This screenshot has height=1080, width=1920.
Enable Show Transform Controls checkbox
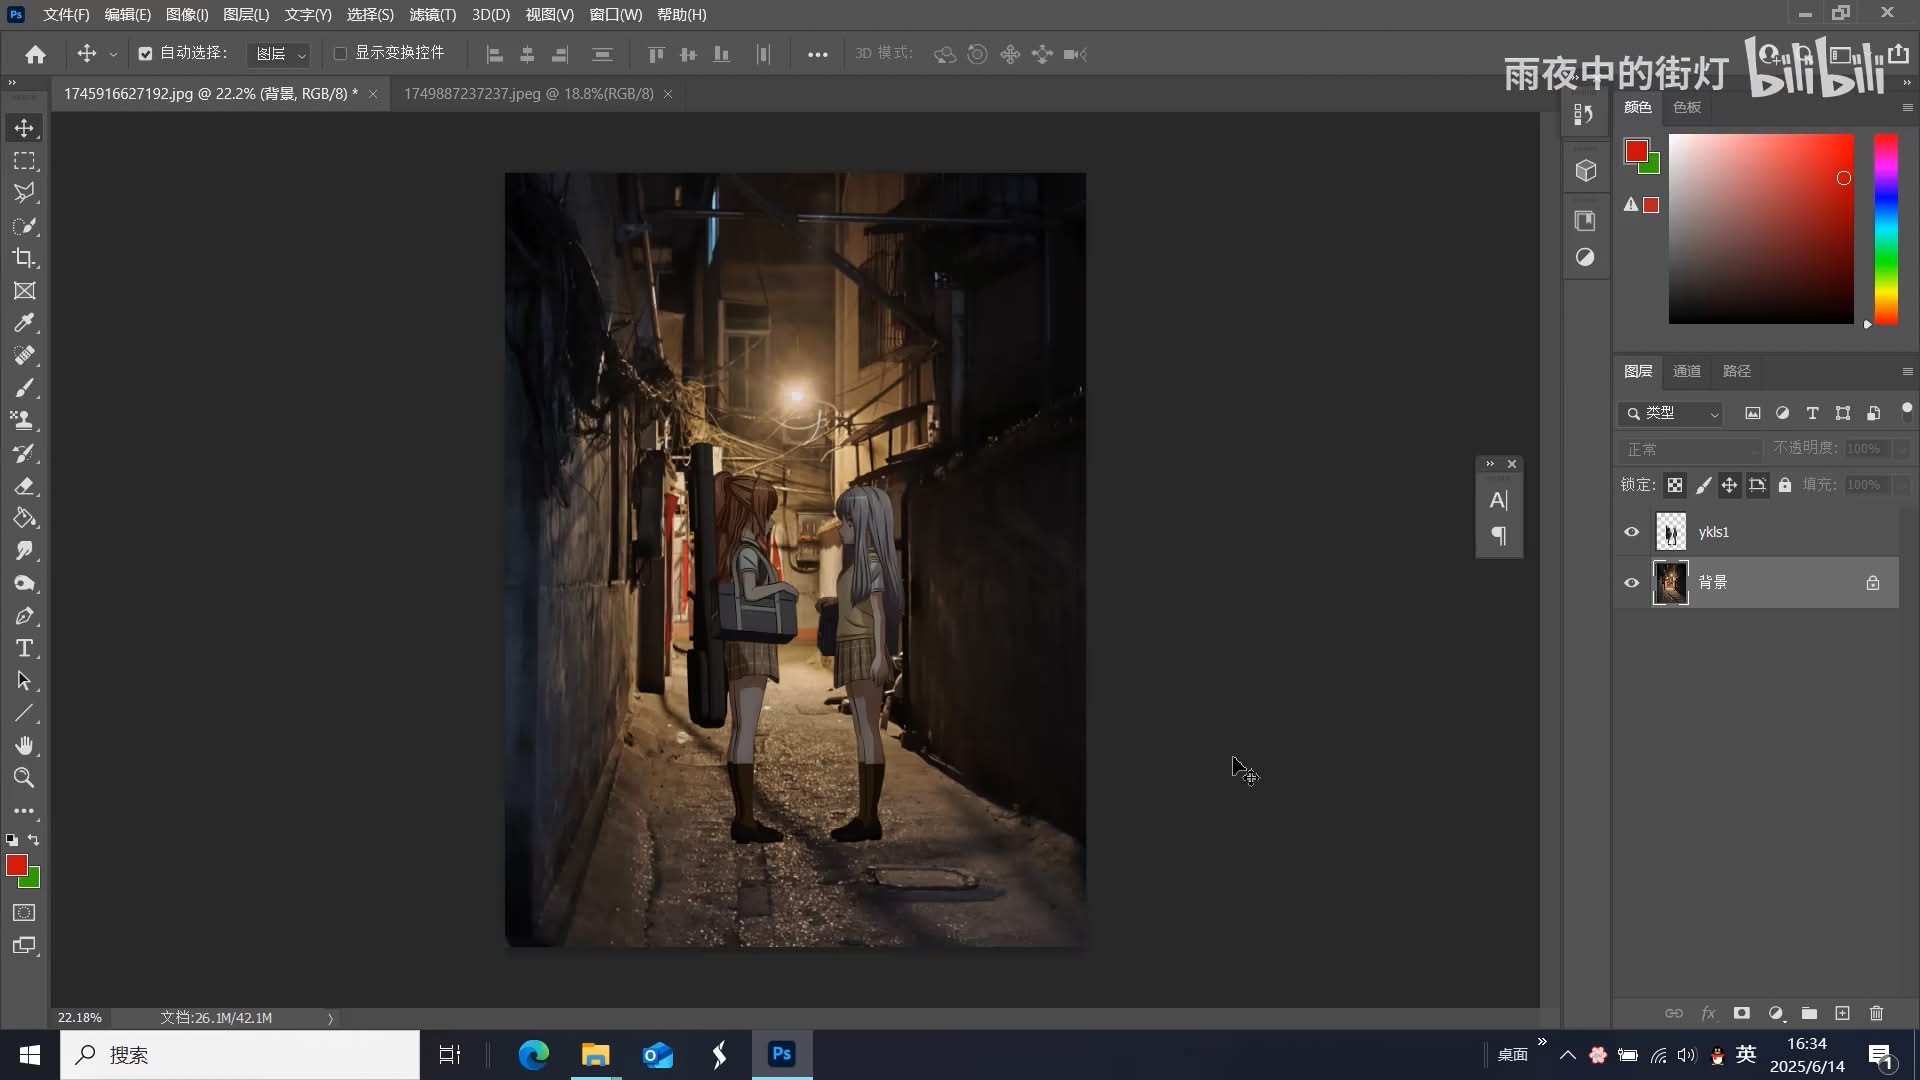click(x=340, y=53)
